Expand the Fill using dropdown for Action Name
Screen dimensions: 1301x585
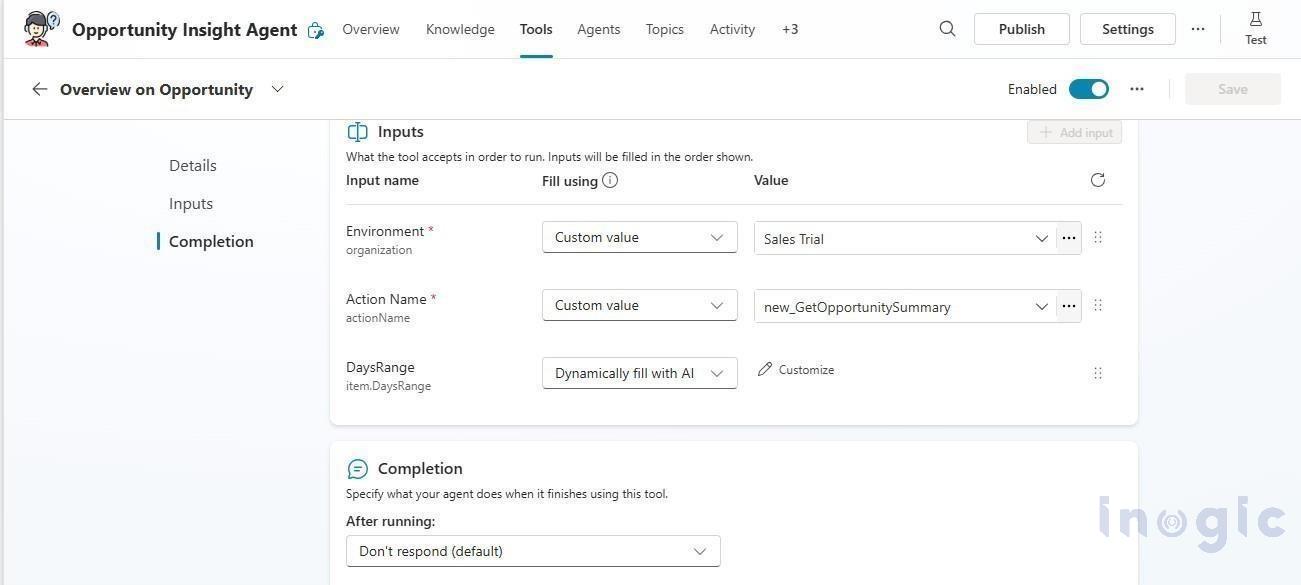(x=639, y=305)
